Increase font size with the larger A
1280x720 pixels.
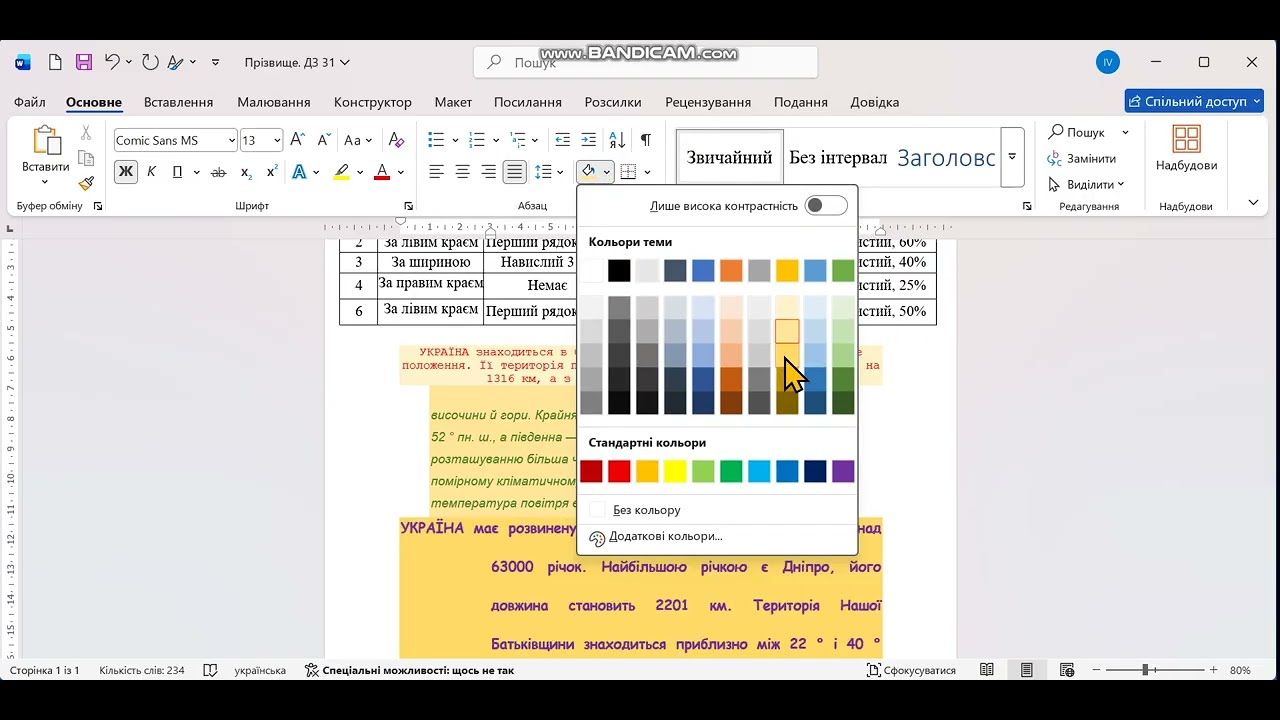tap(297, 140)
